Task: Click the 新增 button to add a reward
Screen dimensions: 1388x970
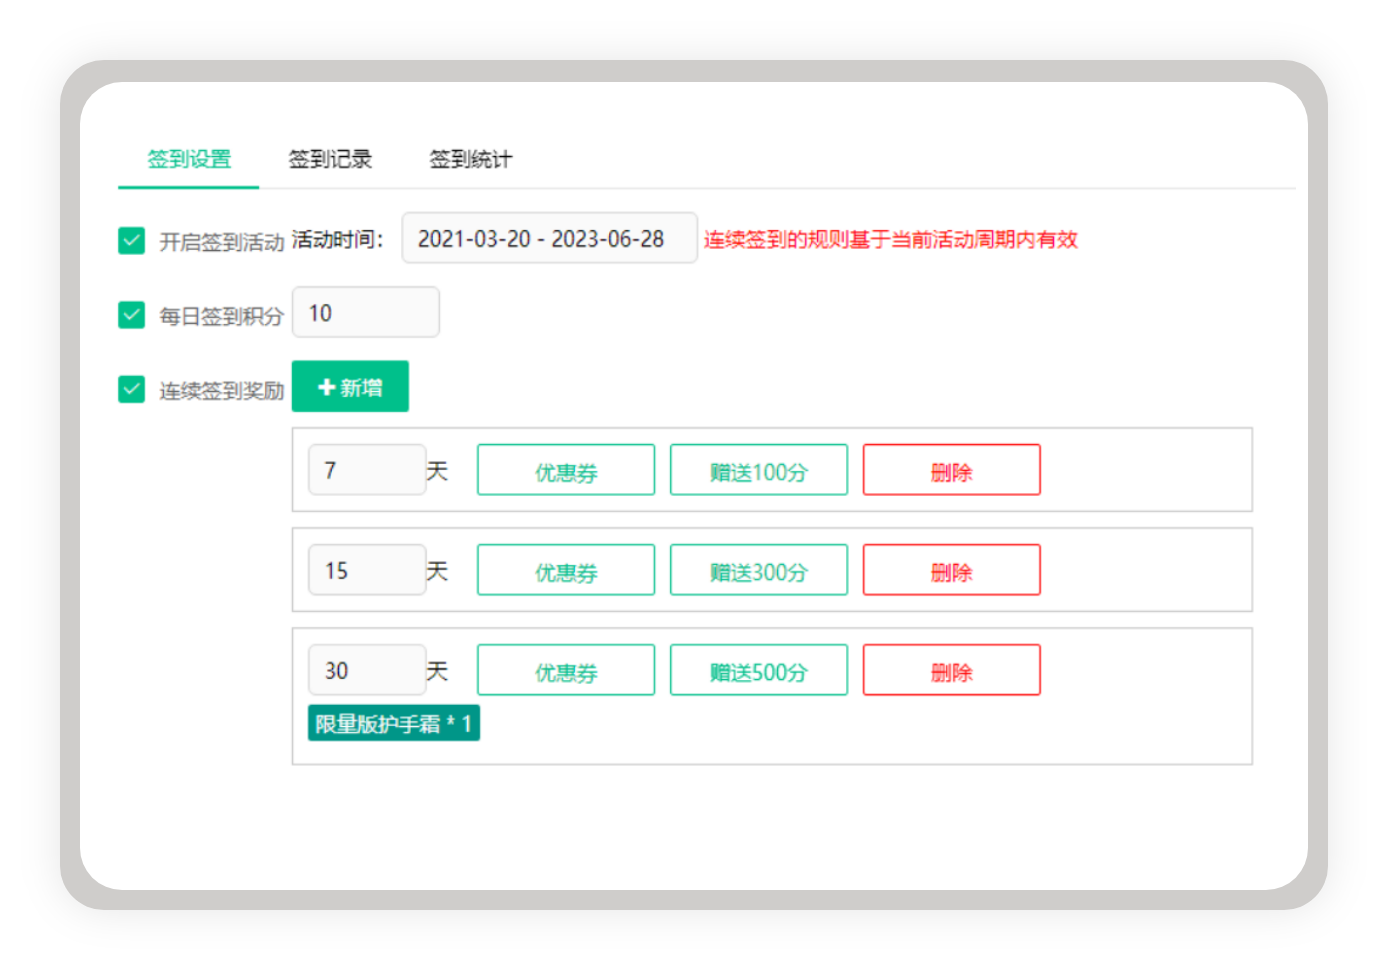Action: pos(350,386)
